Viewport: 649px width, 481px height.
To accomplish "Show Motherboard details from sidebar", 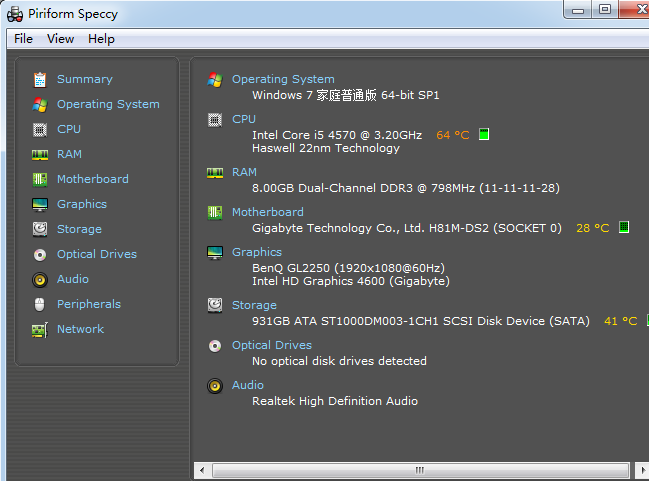I will click(x=93, y=179).
